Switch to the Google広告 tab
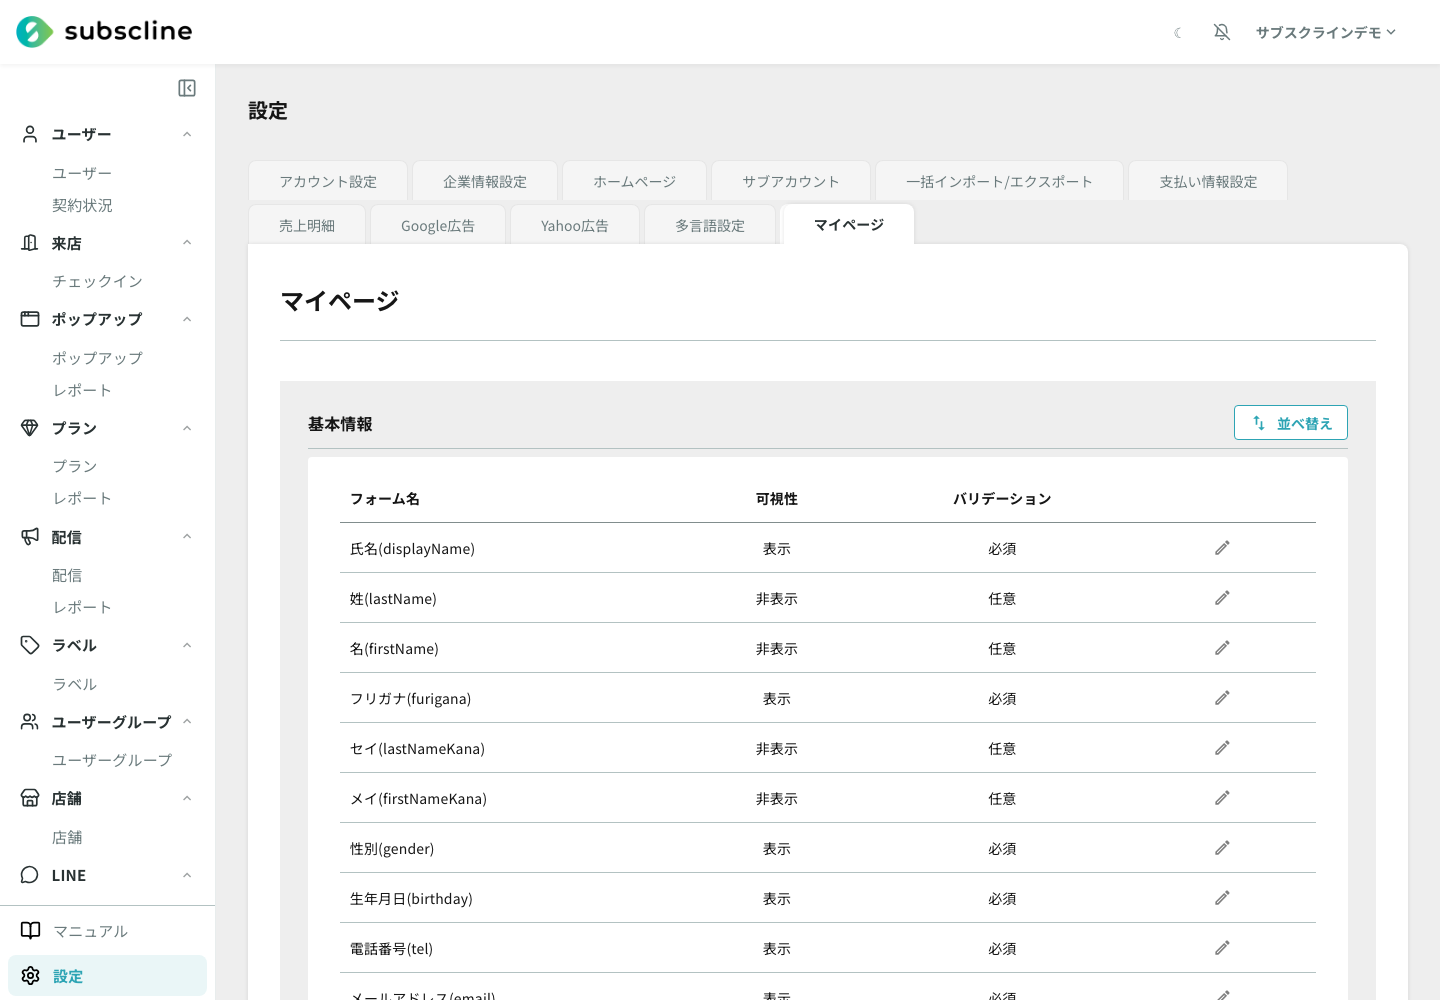This screenshot has height=1000, width=1440. [438, 225]
